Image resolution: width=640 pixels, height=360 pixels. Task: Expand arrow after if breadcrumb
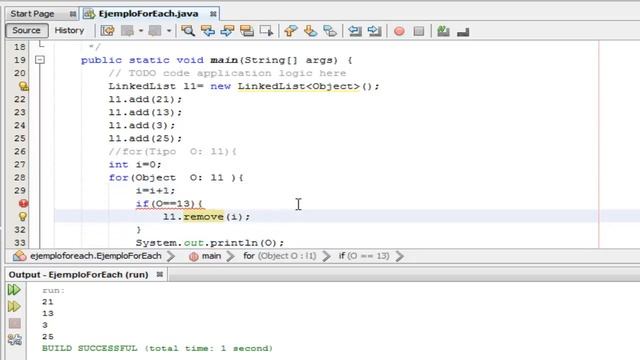400,256
